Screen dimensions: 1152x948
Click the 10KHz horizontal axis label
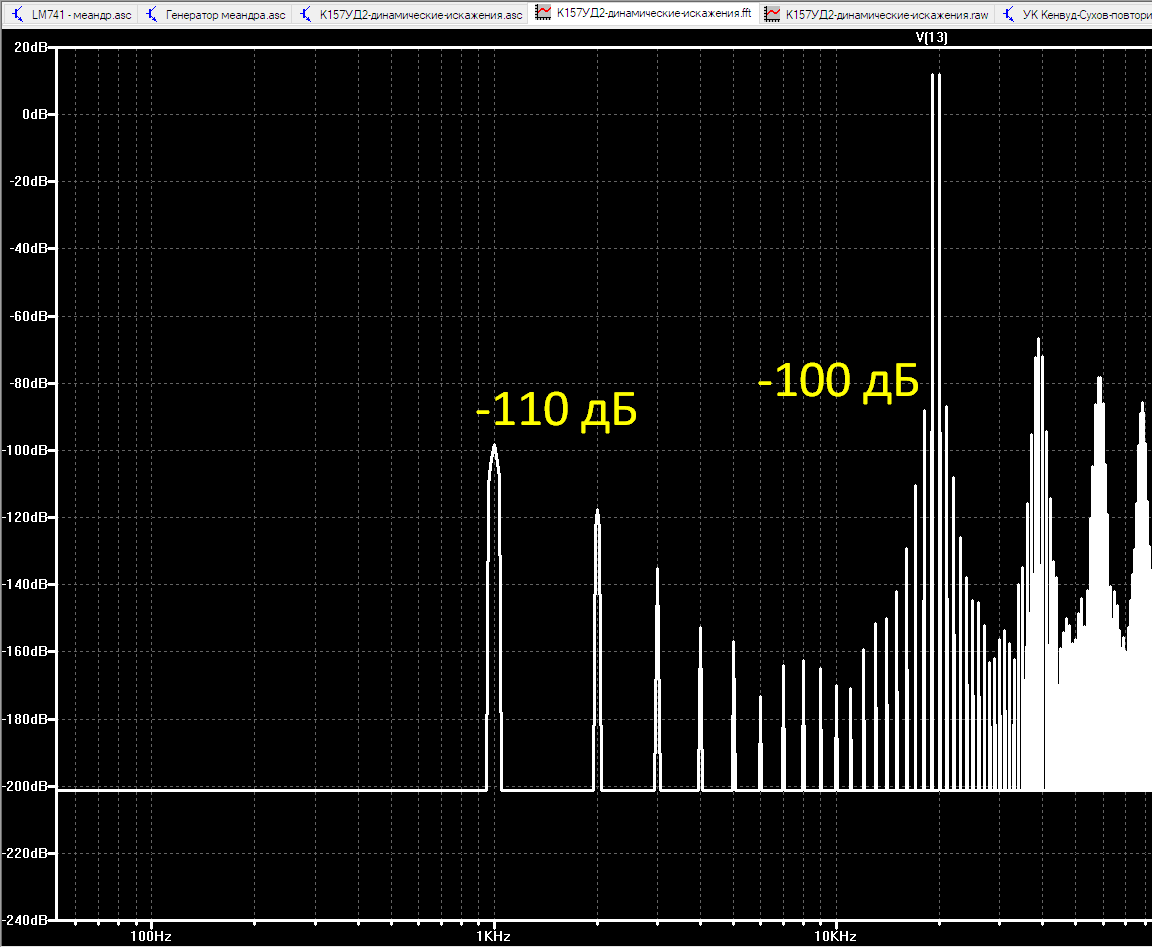835,936
